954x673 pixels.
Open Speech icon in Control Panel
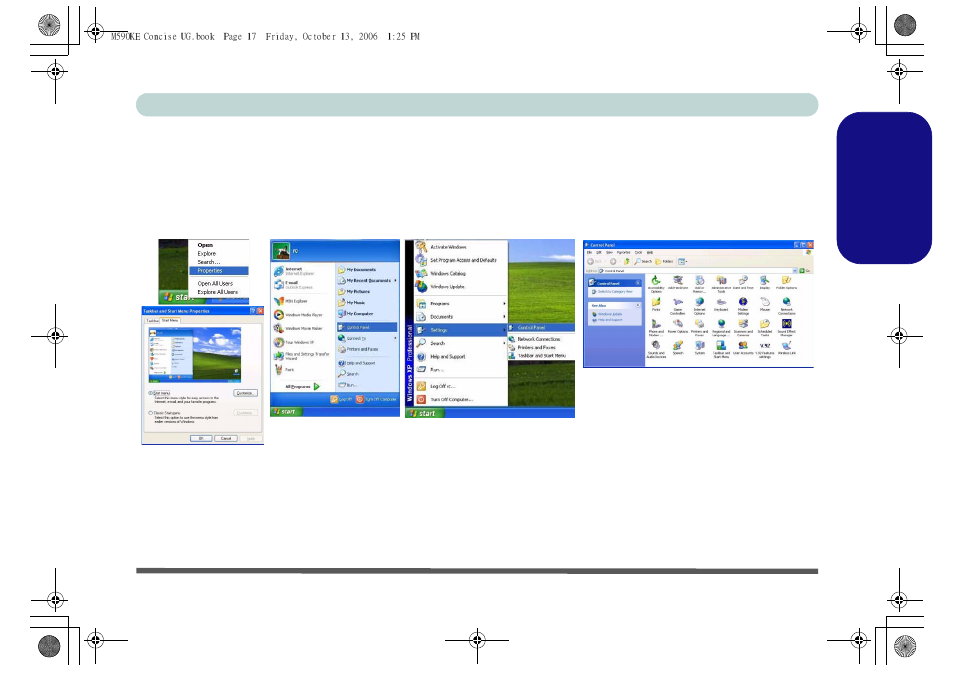pos(678,348)
